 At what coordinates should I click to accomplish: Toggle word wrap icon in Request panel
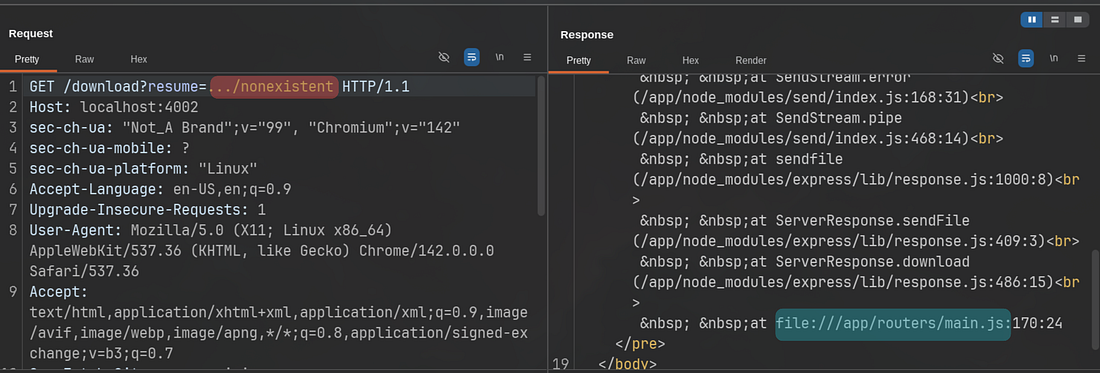[x=471, y=57]
